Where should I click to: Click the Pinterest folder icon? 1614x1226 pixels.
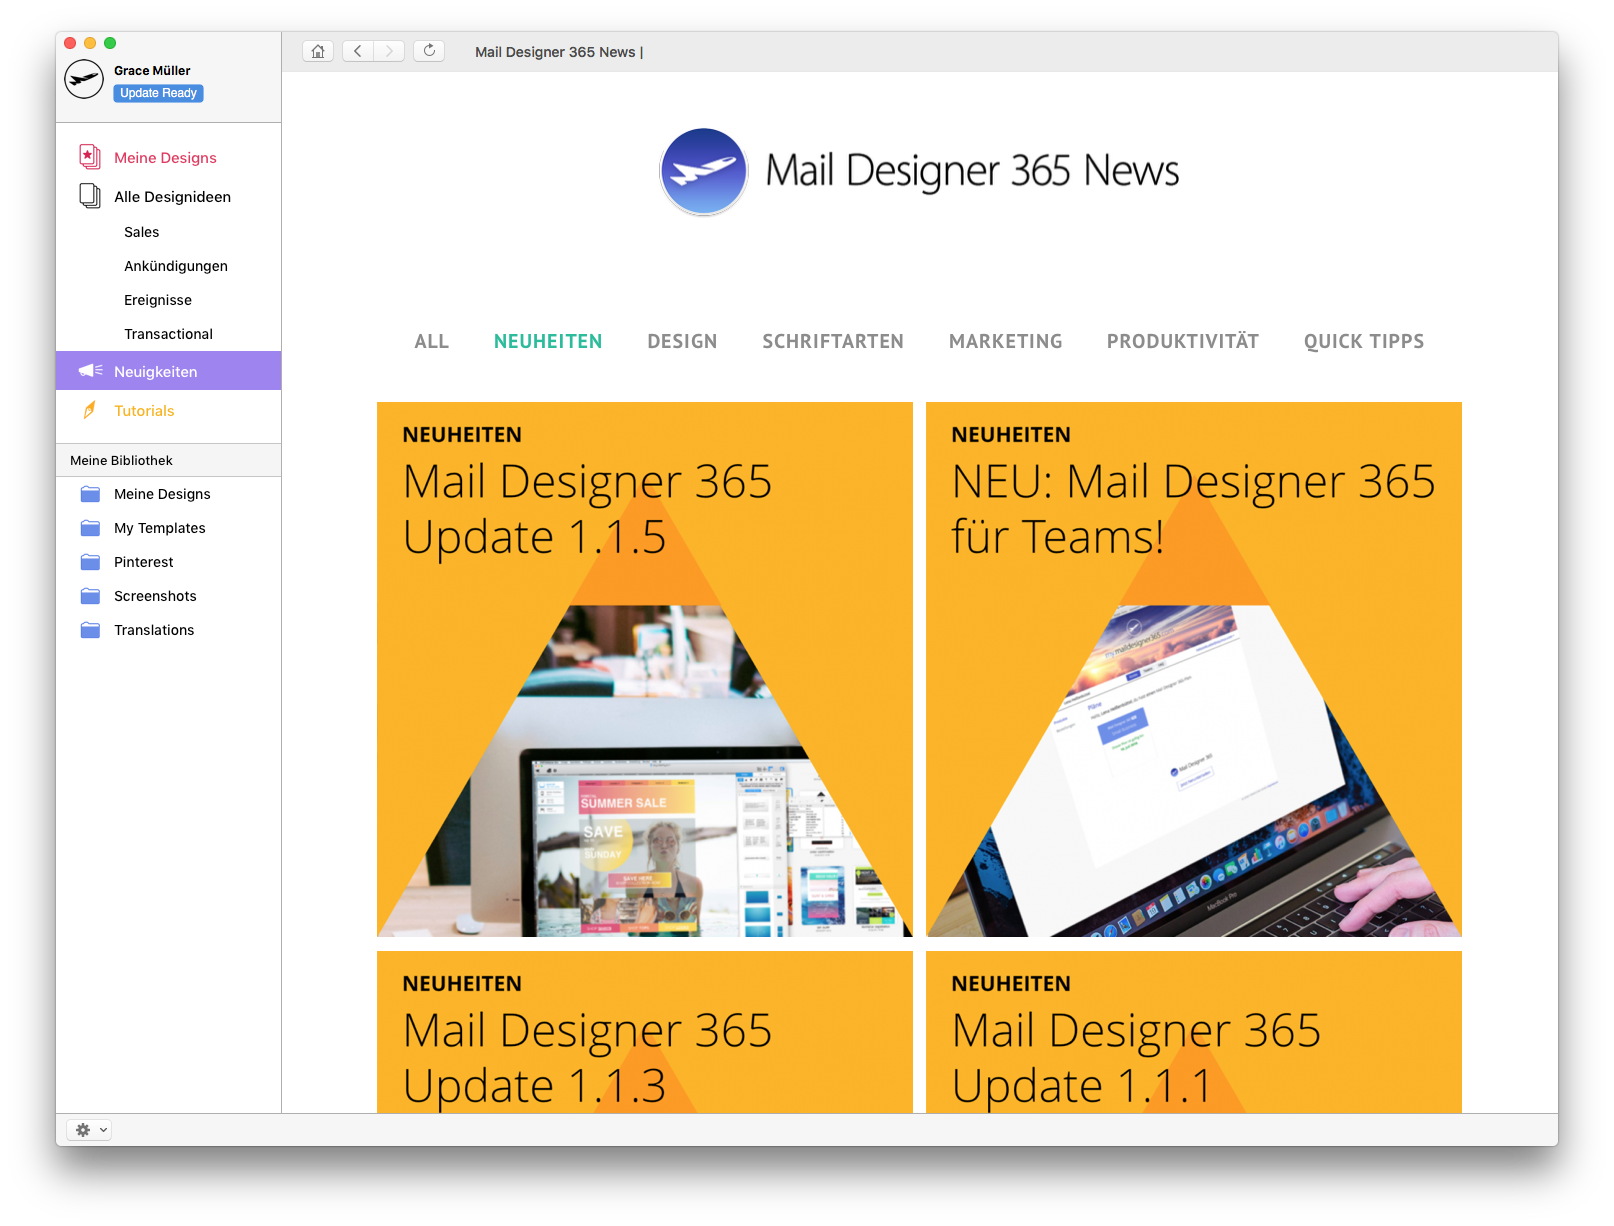(x=90, y=562)
